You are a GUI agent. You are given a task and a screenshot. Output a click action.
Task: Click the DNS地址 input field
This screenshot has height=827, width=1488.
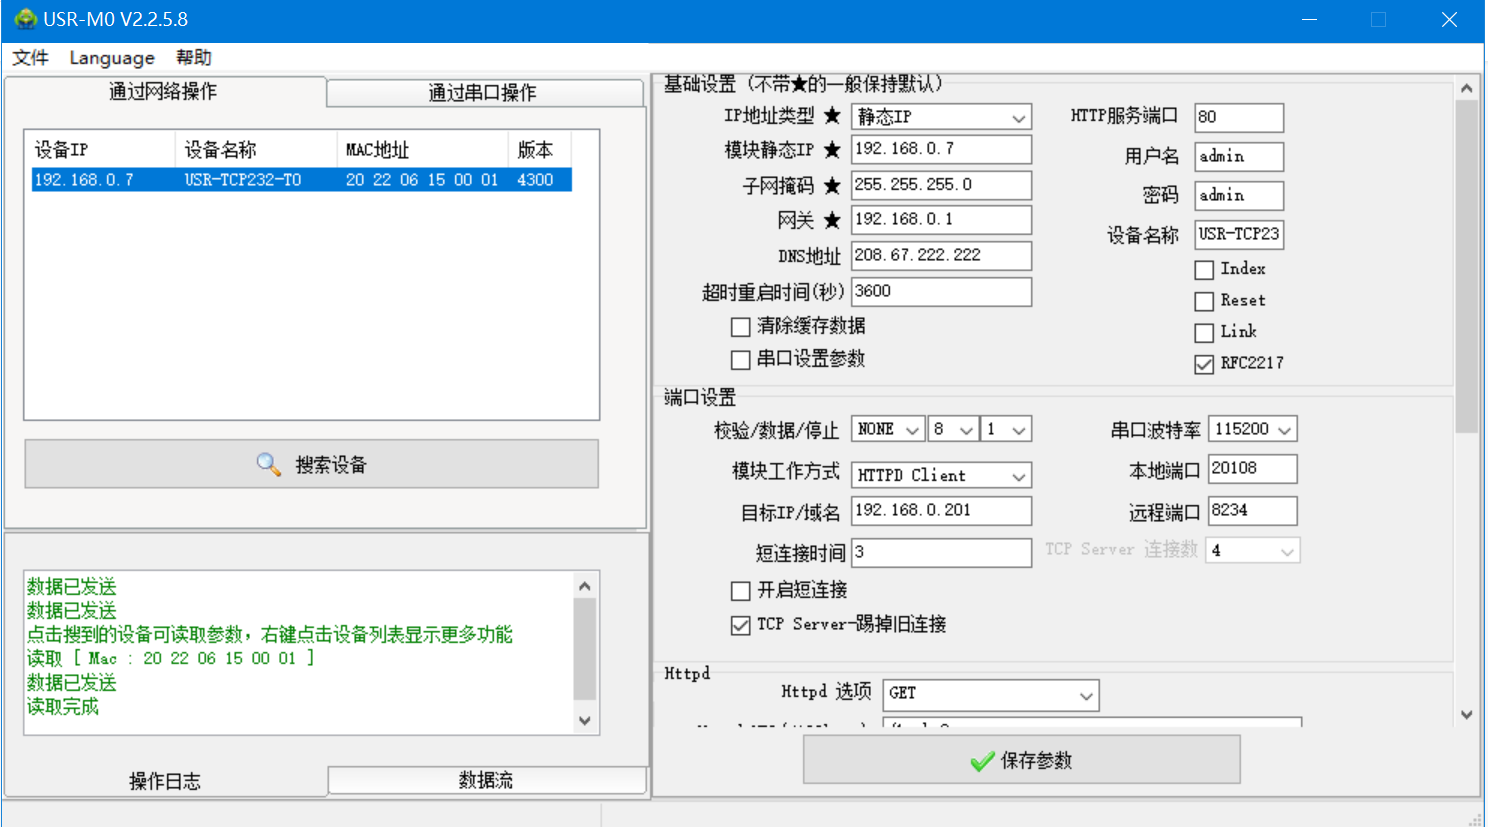tap(941, 255)
